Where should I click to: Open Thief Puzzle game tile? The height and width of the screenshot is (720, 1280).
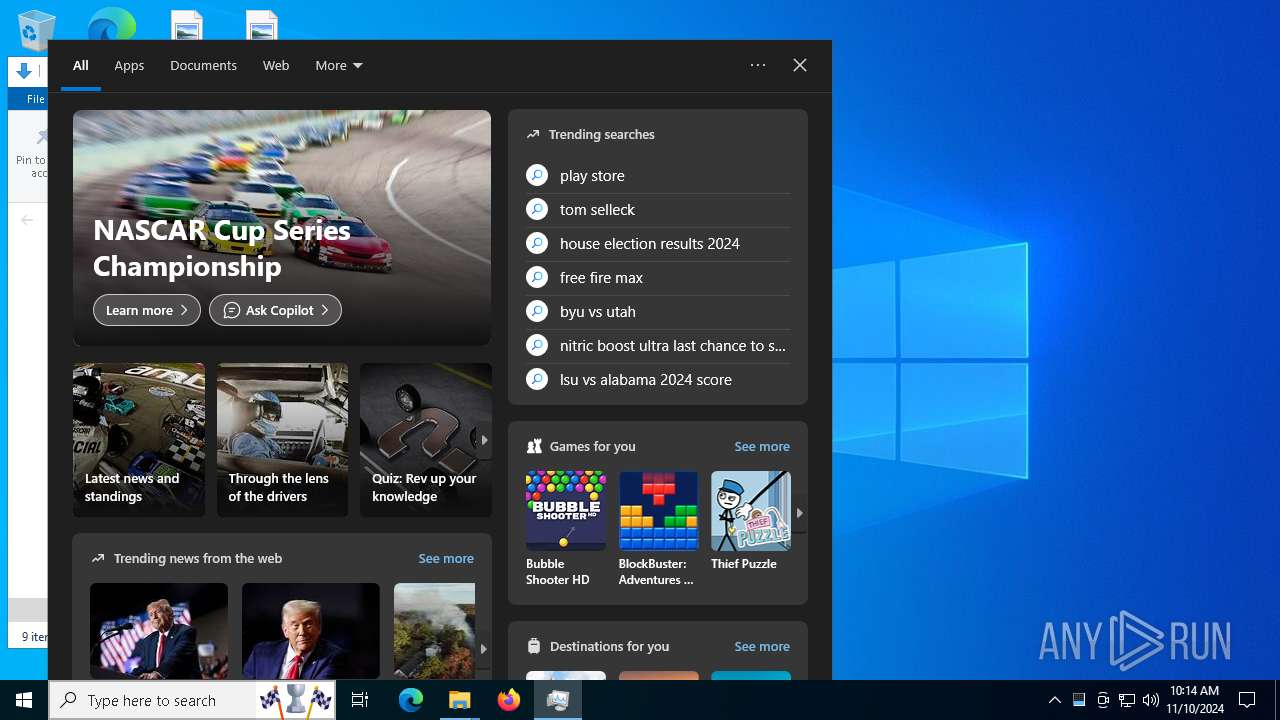click(x=751, y=521)
